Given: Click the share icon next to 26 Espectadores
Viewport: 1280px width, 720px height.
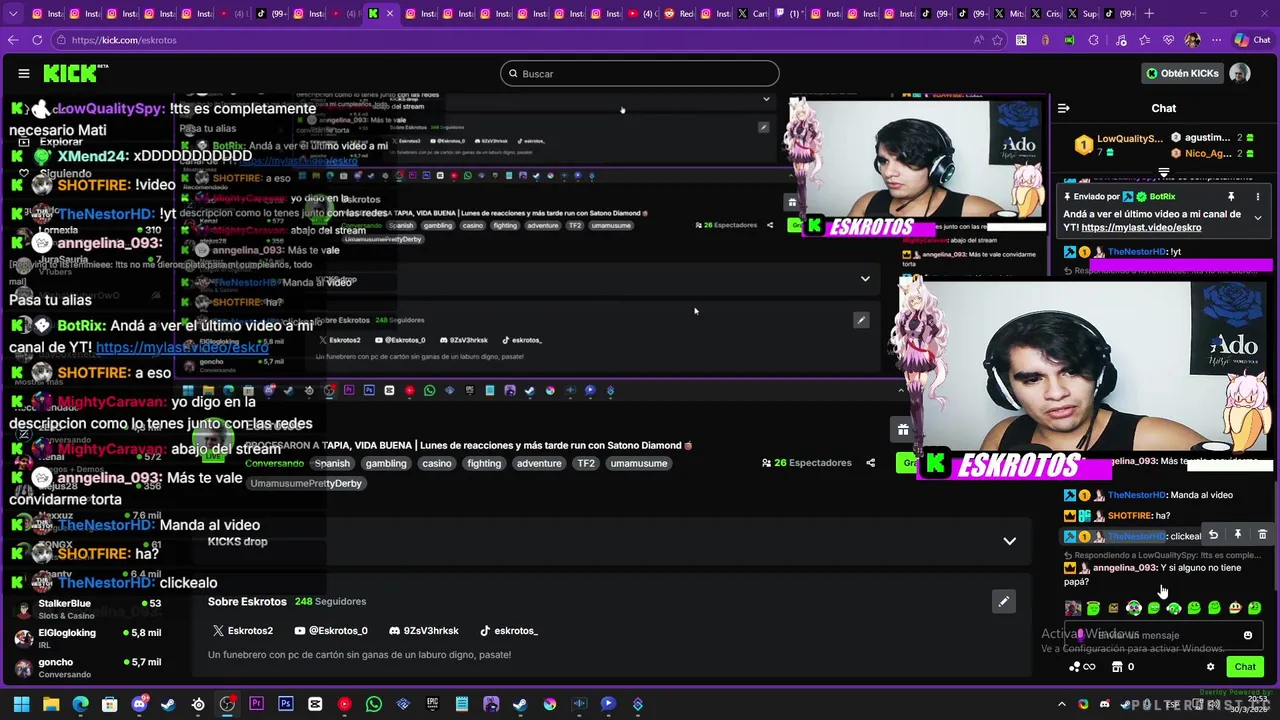Looking at the screenshot, I should point(870,463).
